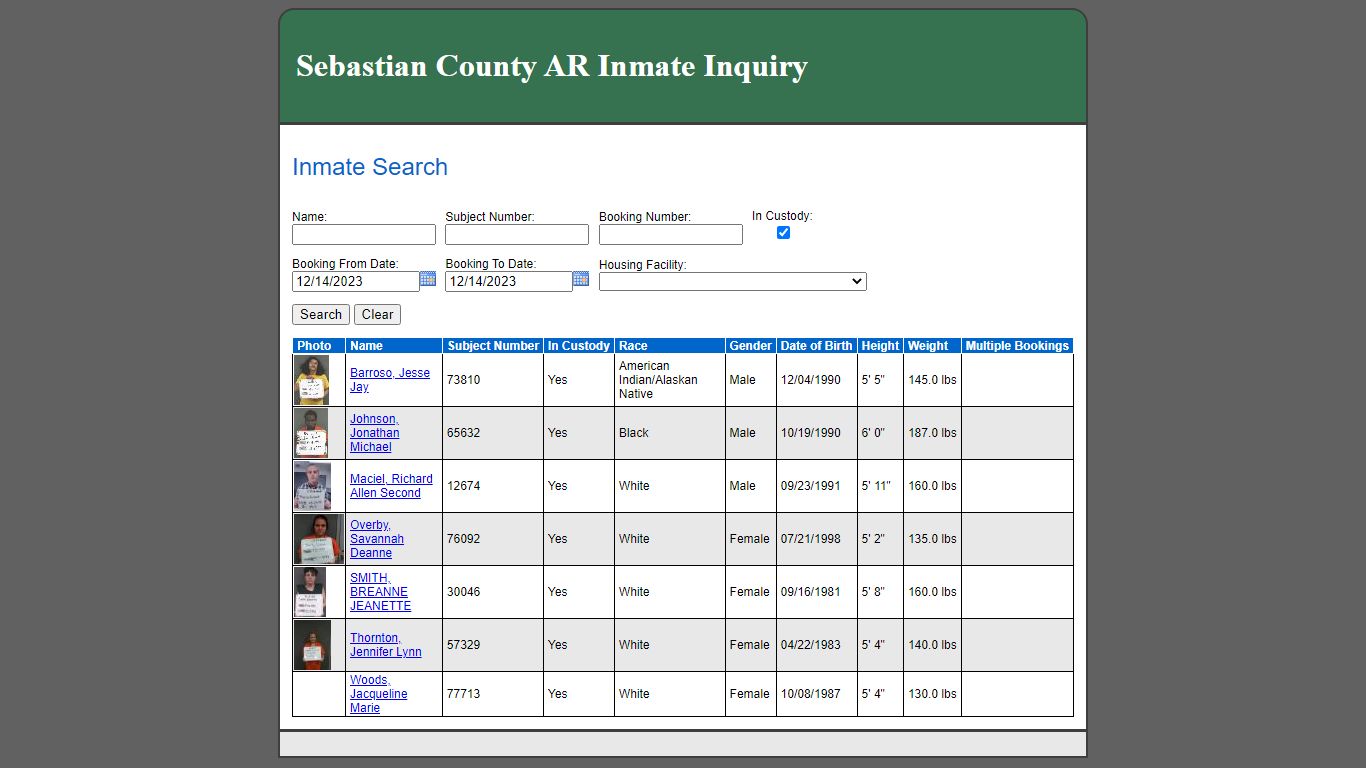
Task: Focus the Subject Number input field
Action: coord(517,234)
